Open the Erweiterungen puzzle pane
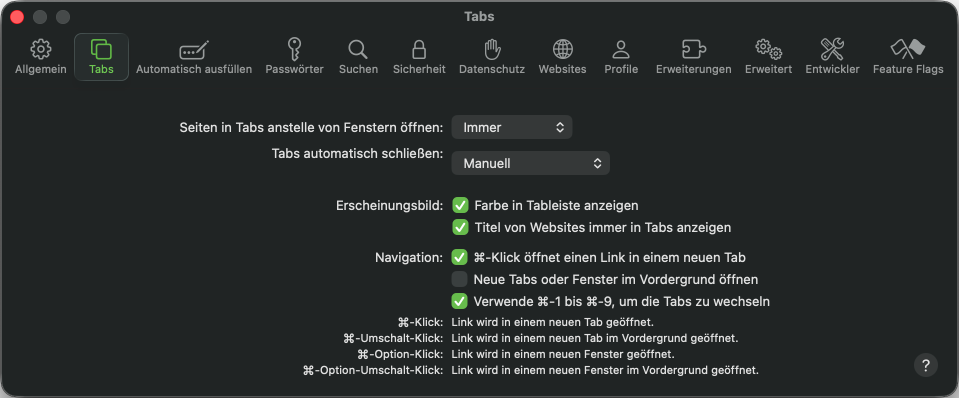Screen dimensions: 959x398 694,57
